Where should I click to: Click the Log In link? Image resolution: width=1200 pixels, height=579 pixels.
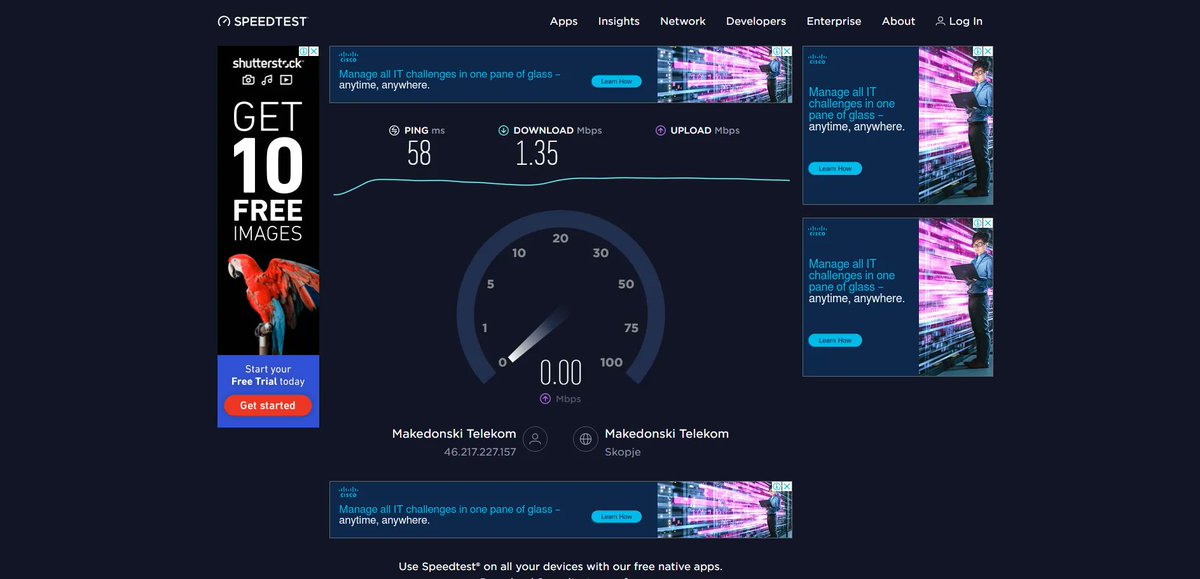point(959,21)
